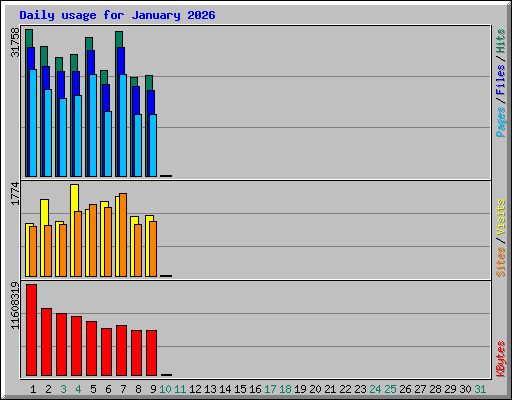Click day 8 on the x-axis
512x400 pixels.
(x=138, y=389)
